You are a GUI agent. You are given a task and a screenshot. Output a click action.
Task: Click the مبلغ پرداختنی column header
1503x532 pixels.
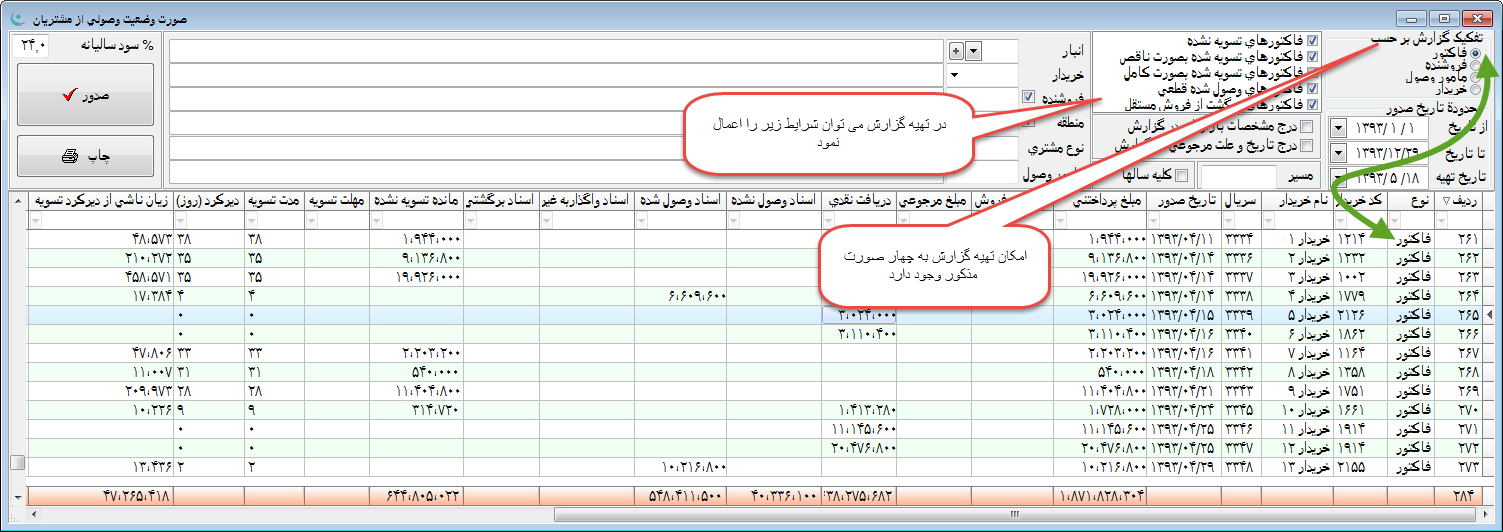[1098, 201]
